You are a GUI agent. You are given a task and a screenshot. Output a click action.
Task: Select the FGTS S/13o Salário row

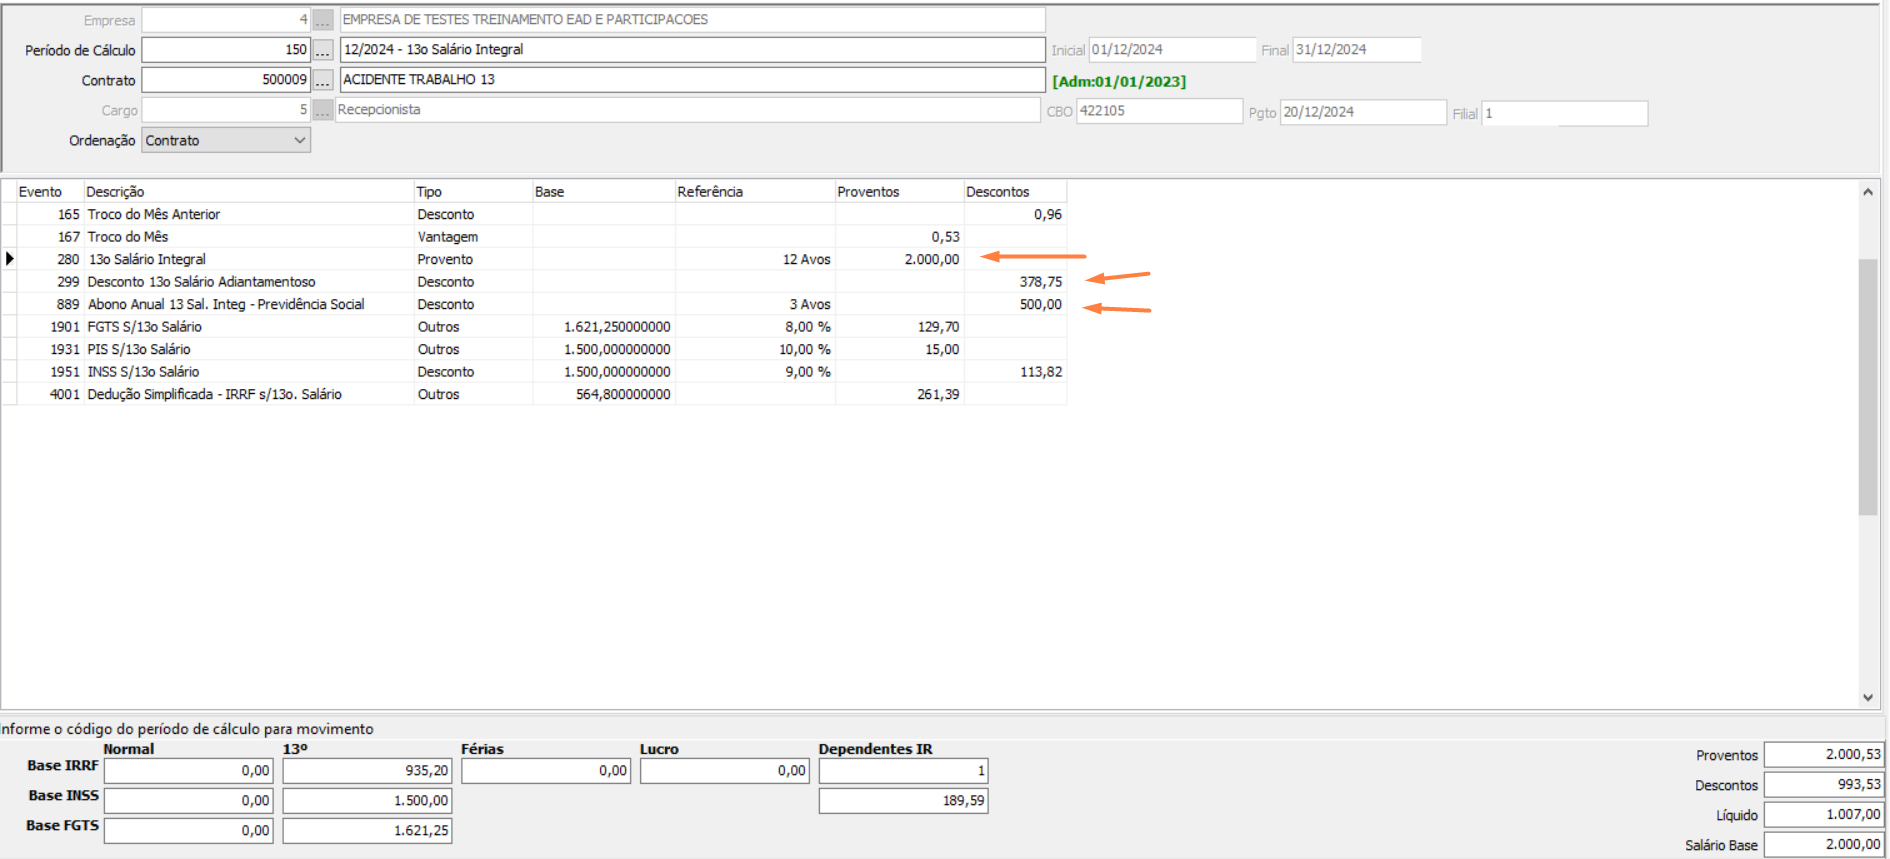tap(145, 327)
